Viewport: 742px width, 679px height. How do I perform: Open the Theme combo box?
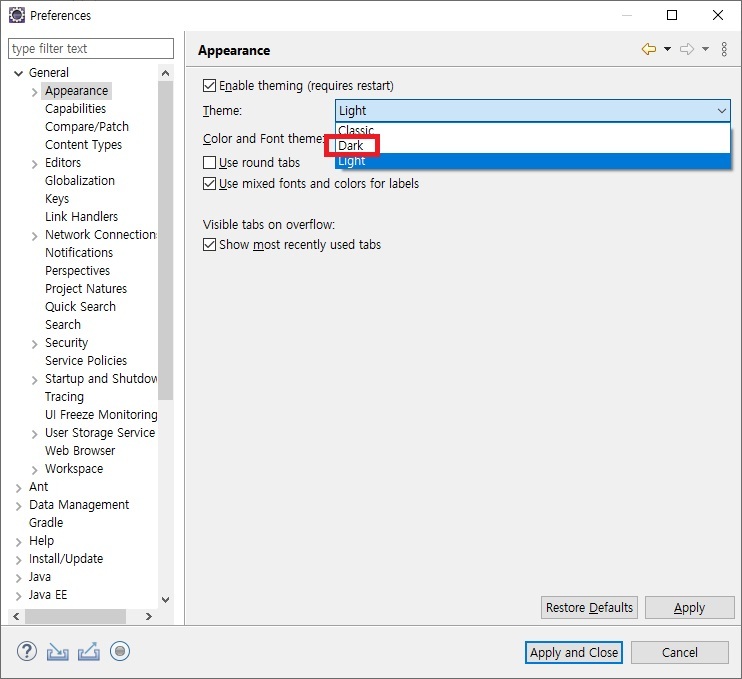pyautogui.click(x=533, y=111)
